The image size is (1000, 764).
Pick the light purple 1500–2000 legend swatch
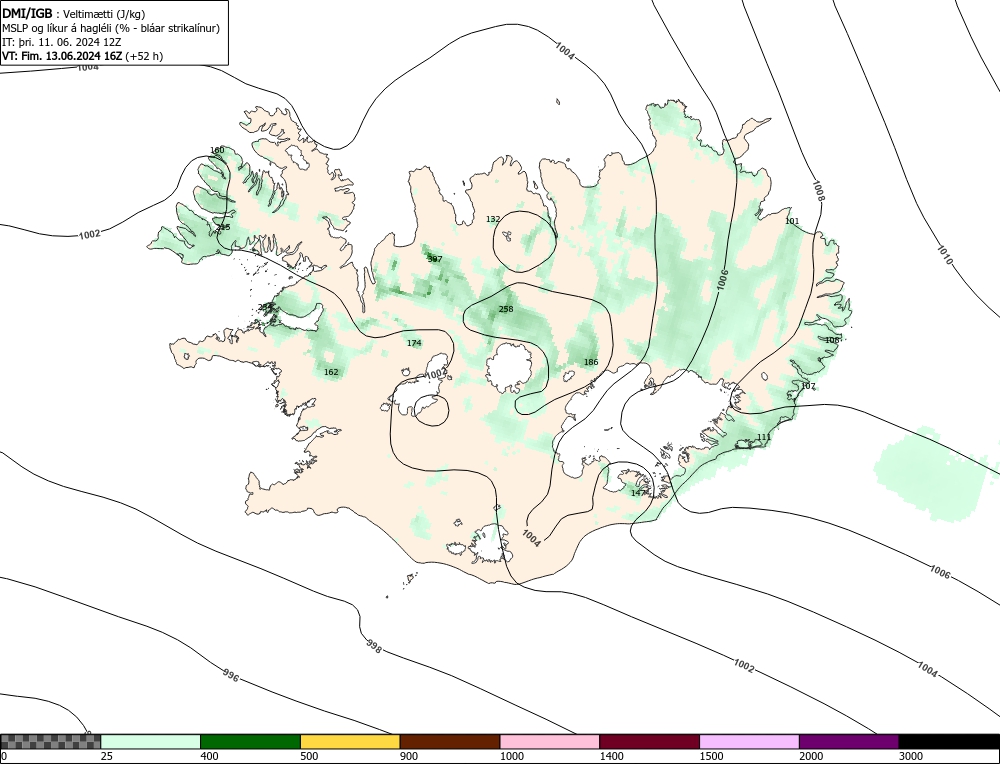pyautogui.click(x=749, y=742)
